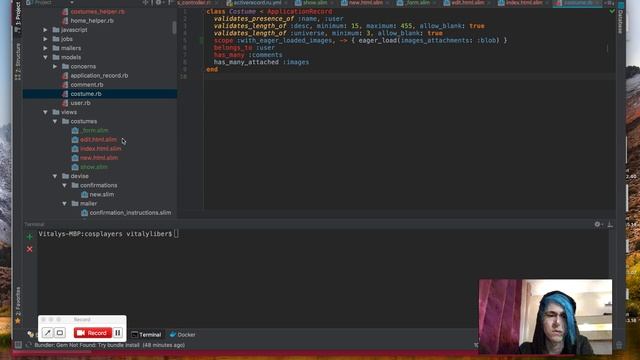The height and width of the screenshot is (360, 640).
Task: Open edit.html.slim in the project tree
Action: 98,140
